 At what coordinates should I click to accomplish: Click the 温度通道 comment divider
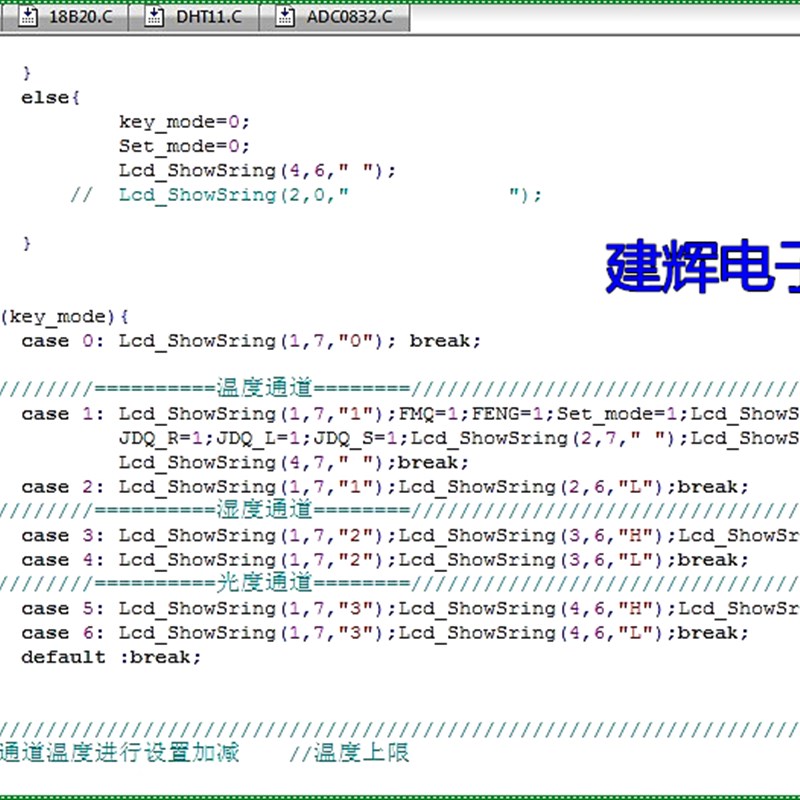[400, 388]
